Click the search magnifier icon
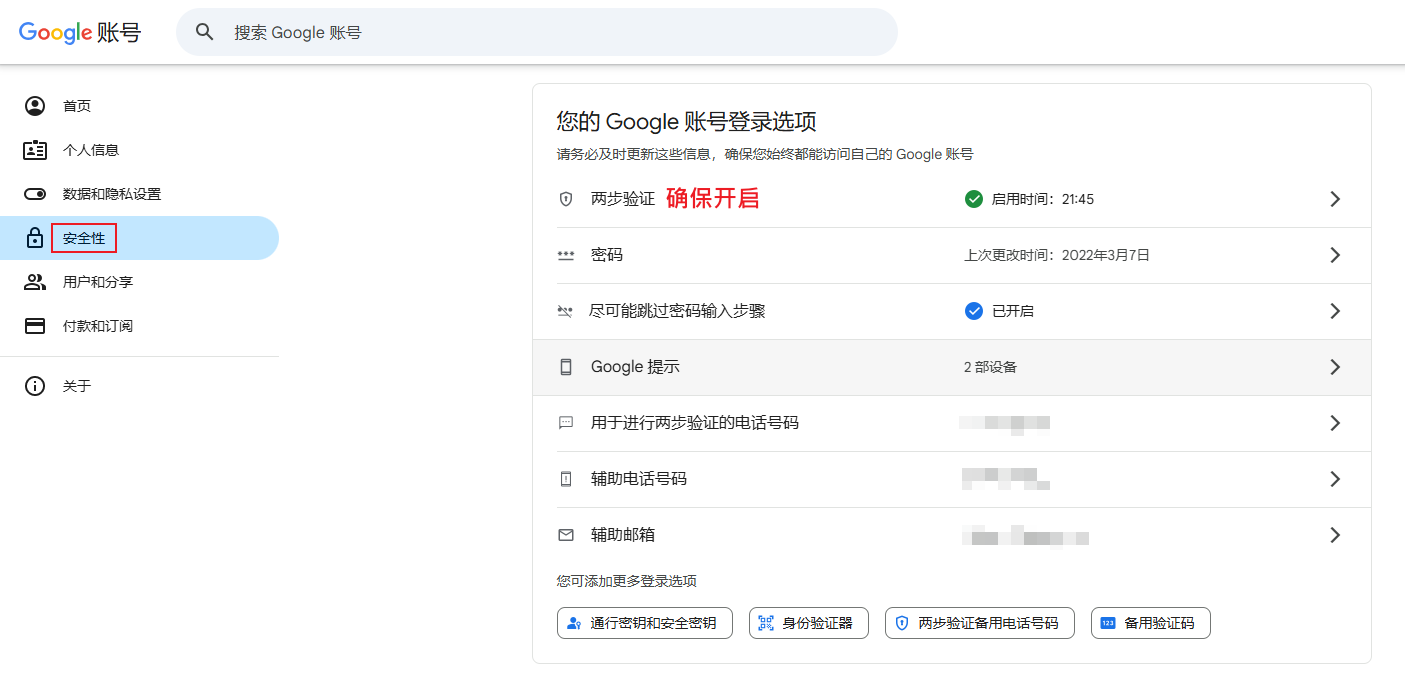 pyautogui.click(x=205, y=32)
